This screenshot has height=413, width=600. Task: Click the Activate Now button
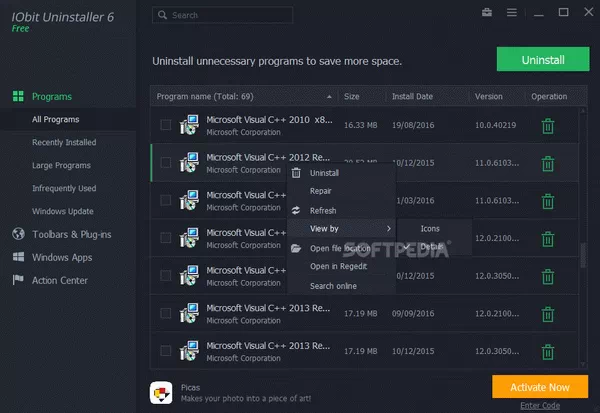[540, 387]
